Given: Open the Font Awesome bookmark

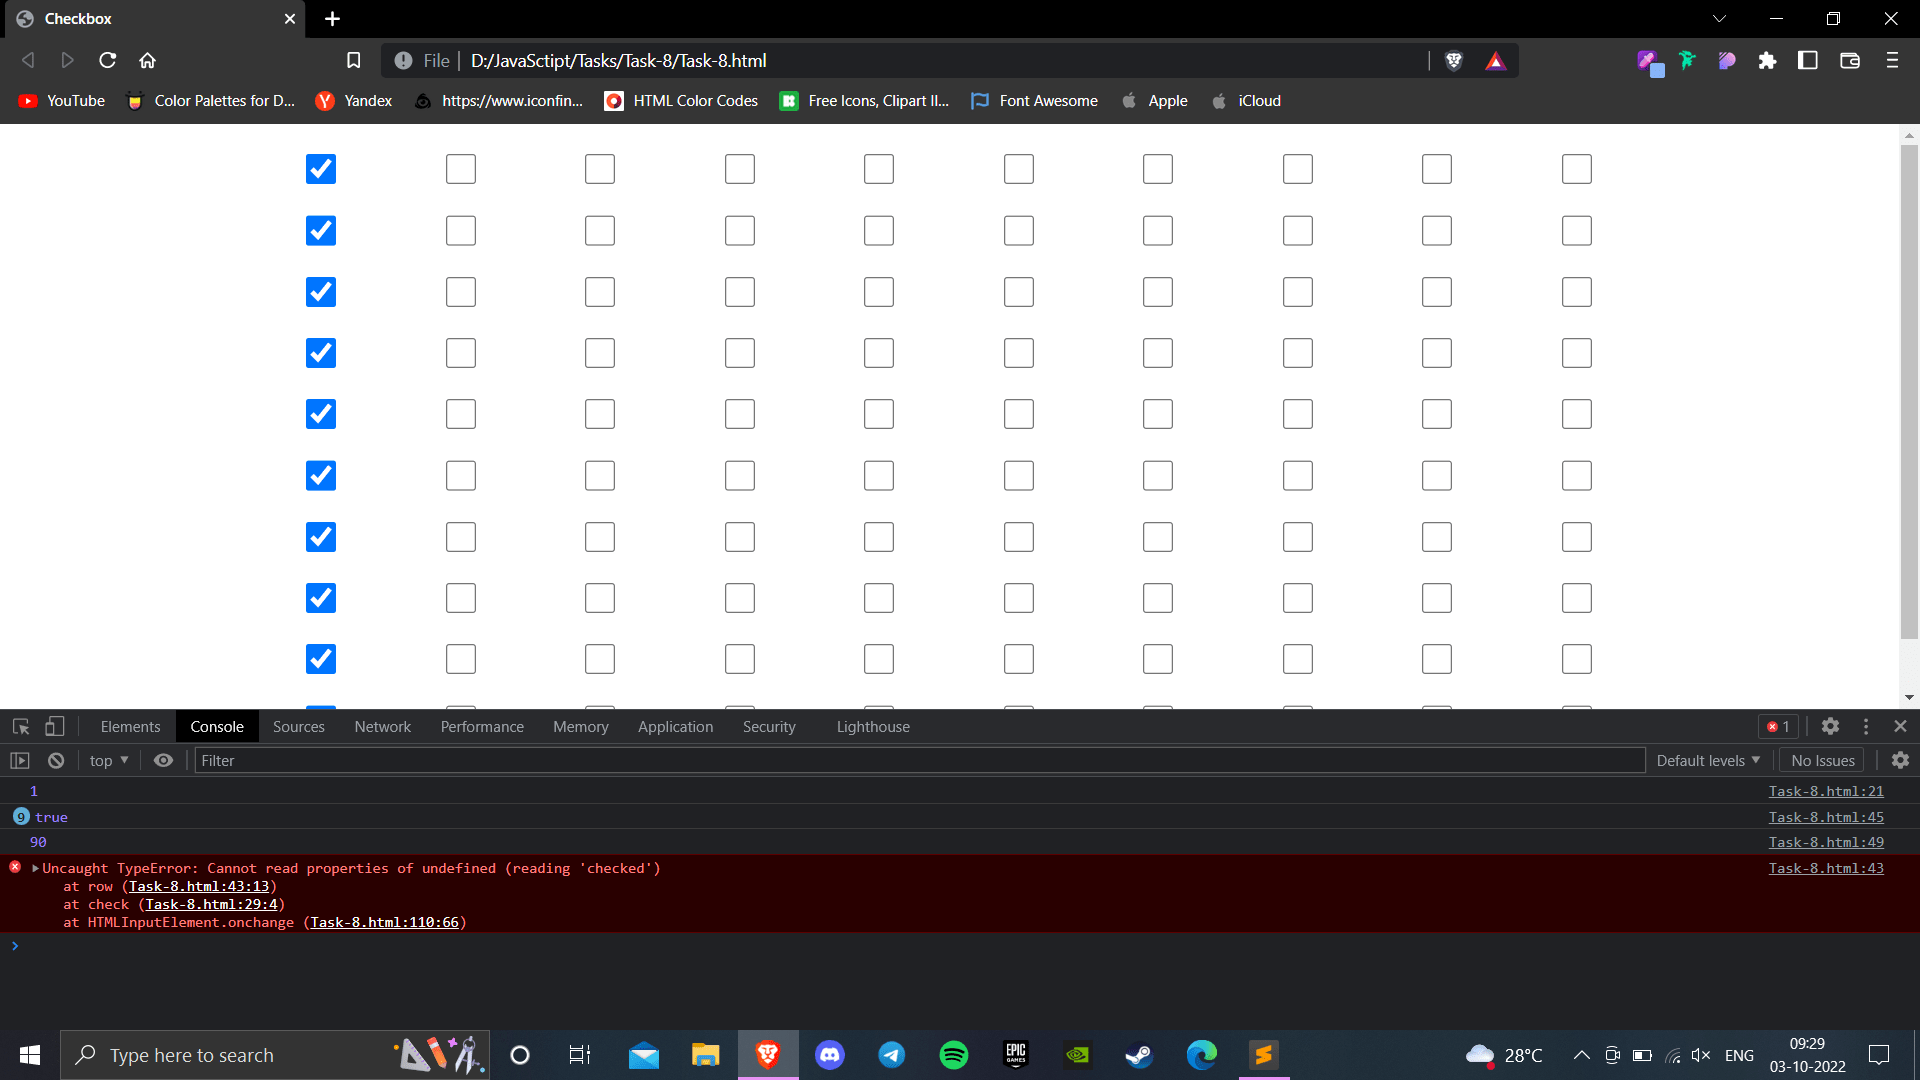Looking at the screenshot, I should (1033, 100).
